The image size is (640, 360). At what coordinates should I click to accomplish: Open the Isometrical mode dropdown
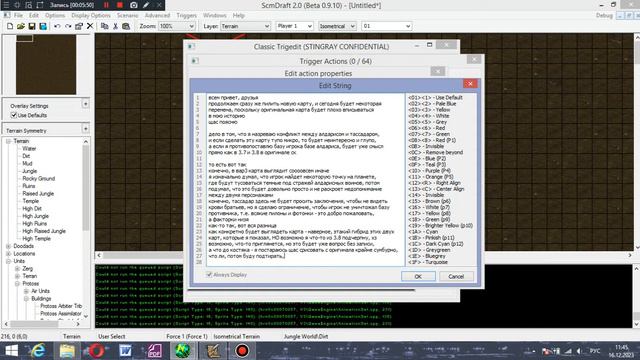pyautogui.click(x=337, y=26)
